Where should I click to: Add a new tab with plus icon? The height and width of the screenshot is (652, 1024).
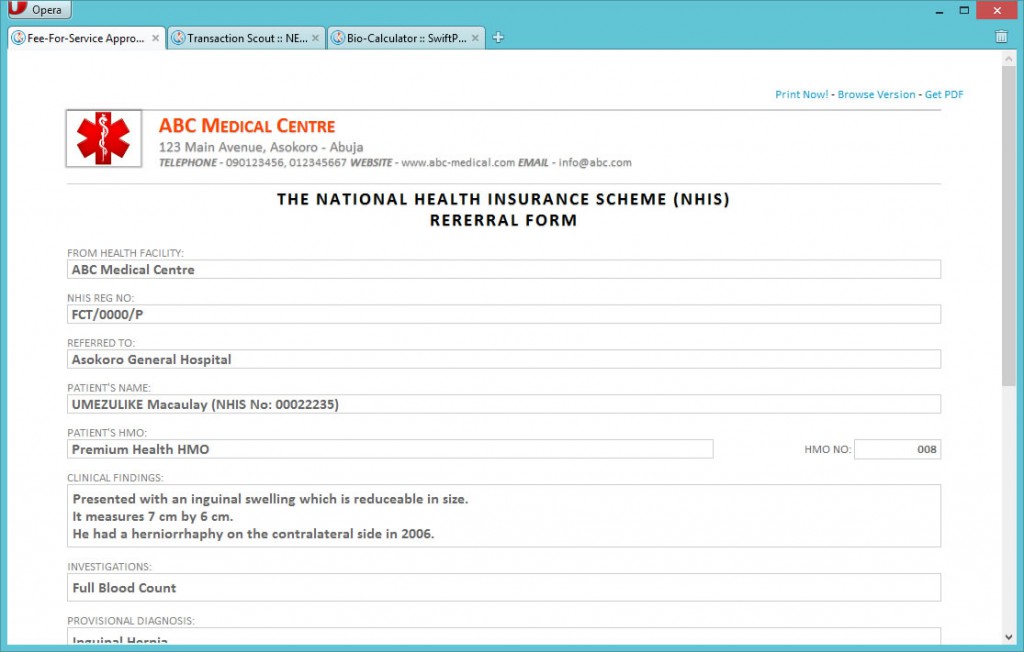[x=498, y=38]
